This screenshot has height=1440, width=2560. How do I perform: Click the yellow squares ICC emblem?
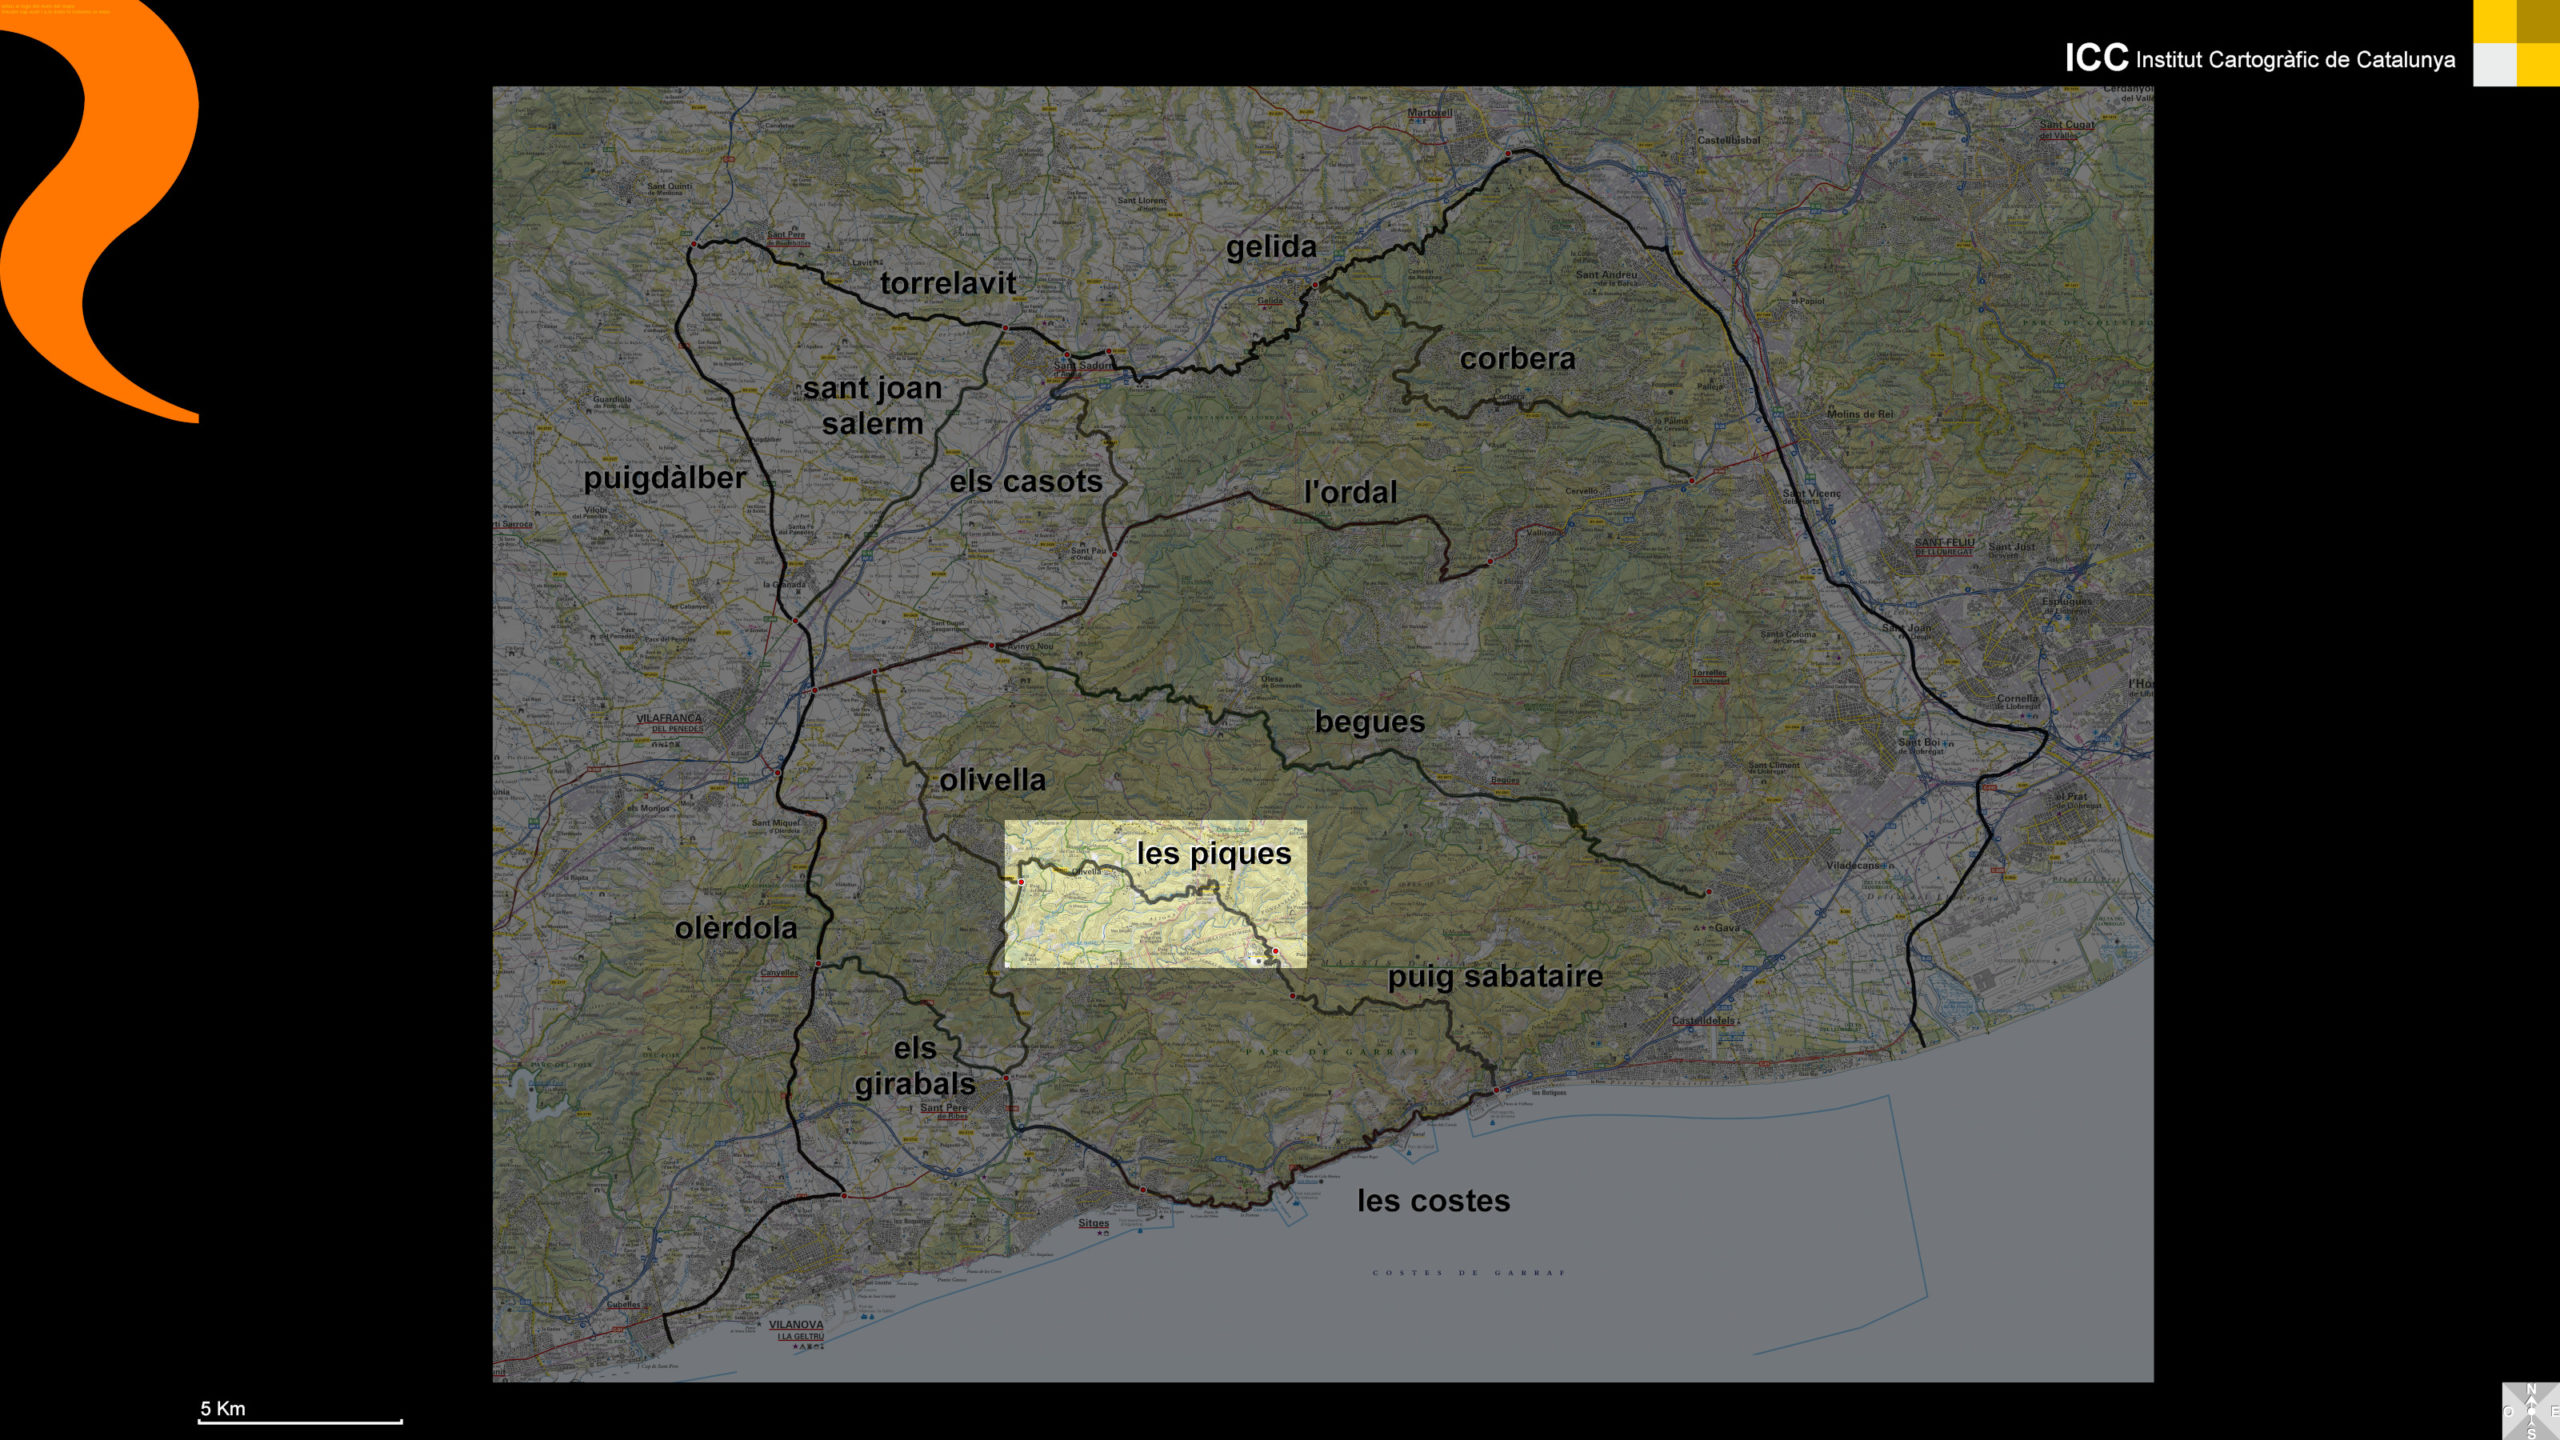(x=2516, y=43)
